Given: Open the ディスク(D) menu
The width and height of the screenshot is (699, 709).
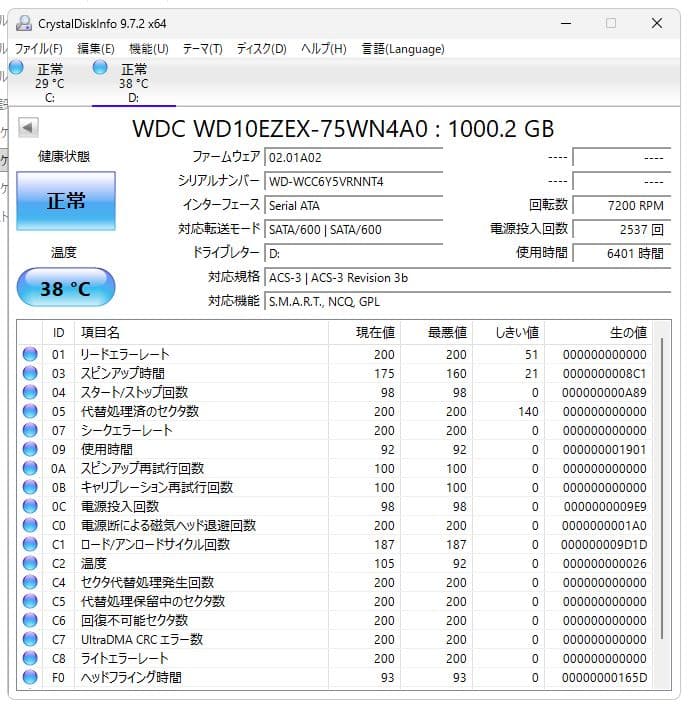Looking at the screenshot, I should [261, 49].
